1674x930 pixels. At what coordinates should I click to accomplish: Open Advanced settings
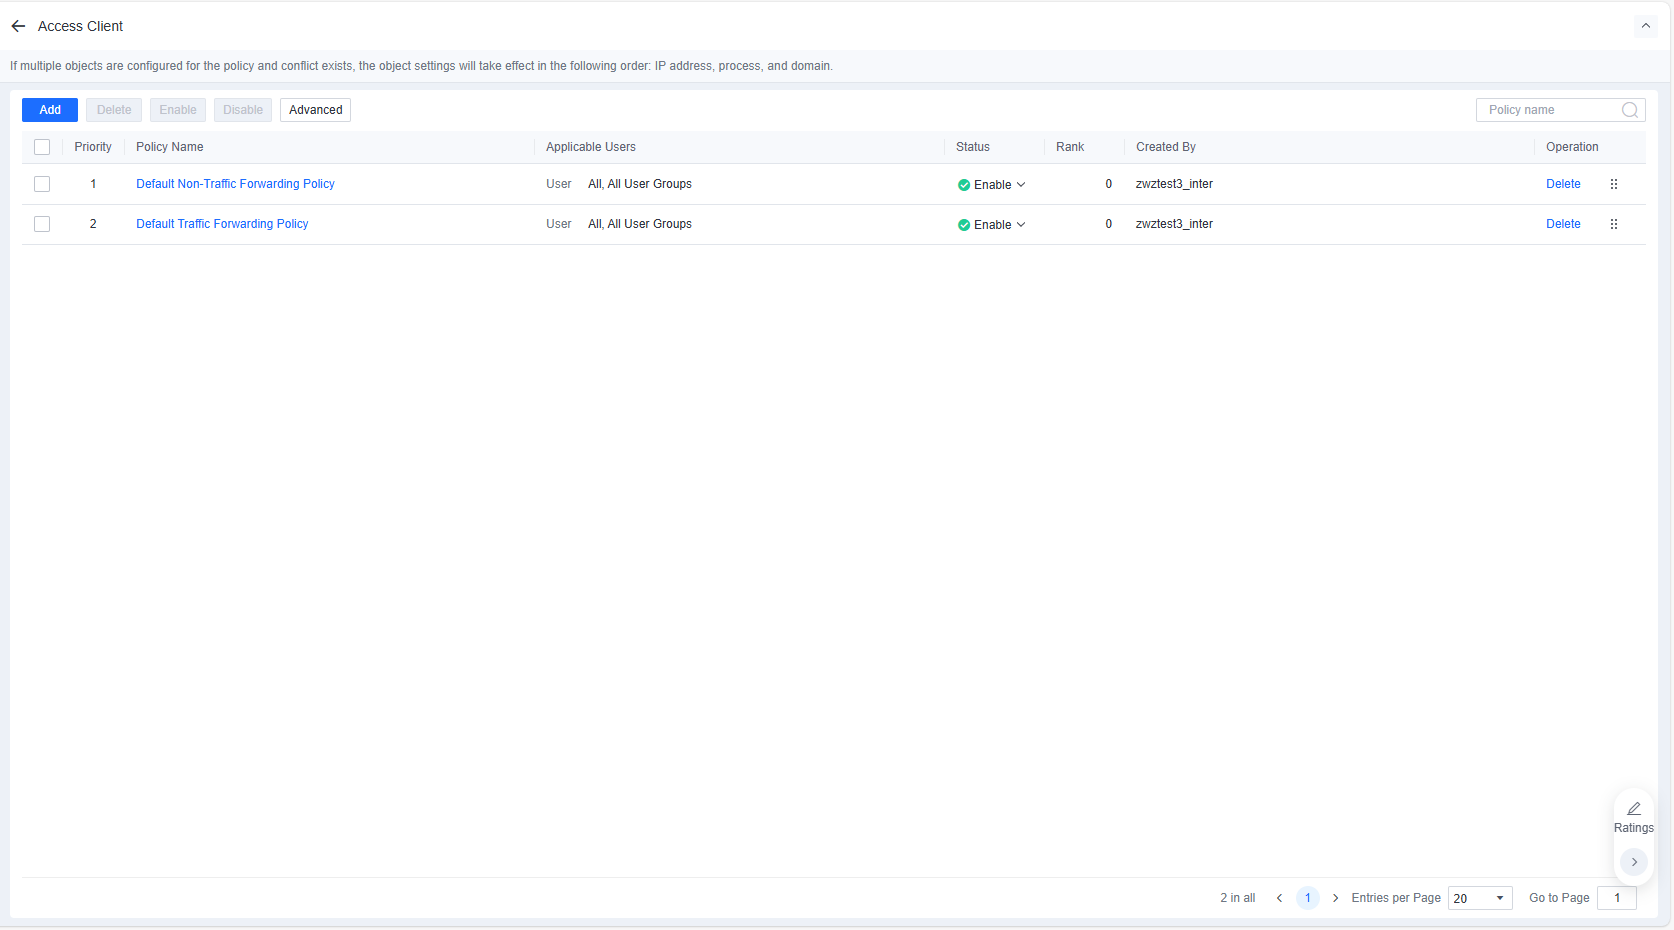(x=316, y=110)
